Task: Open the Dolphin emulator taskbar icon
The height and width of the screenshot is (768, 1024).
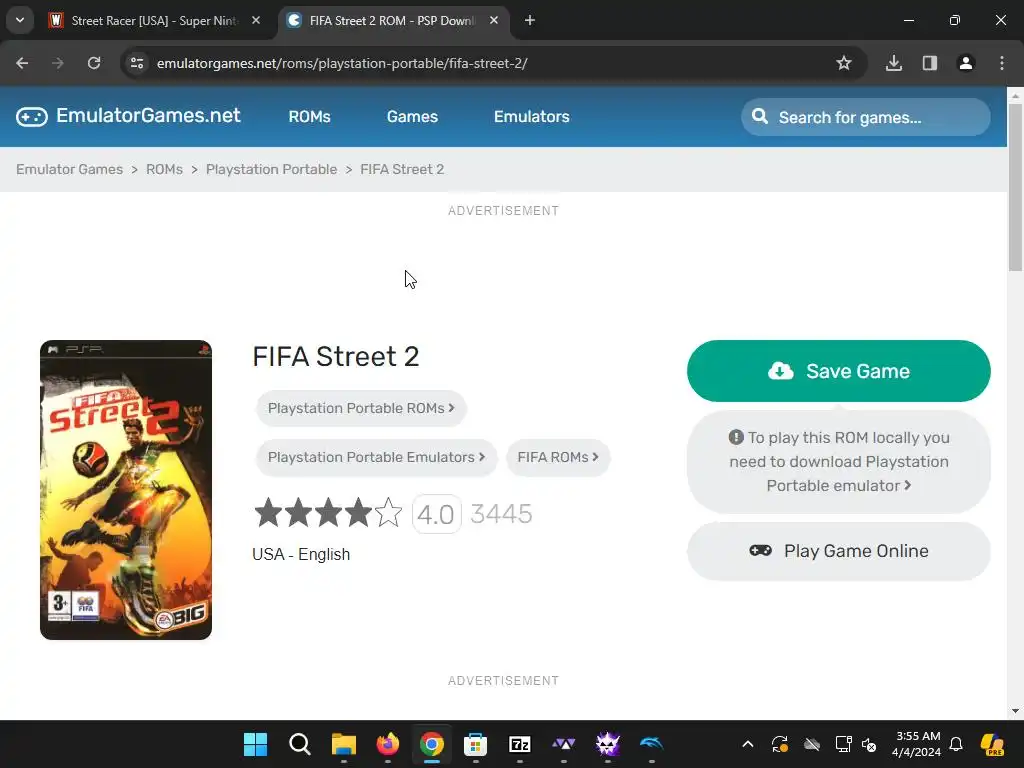Action: point(652,744)
